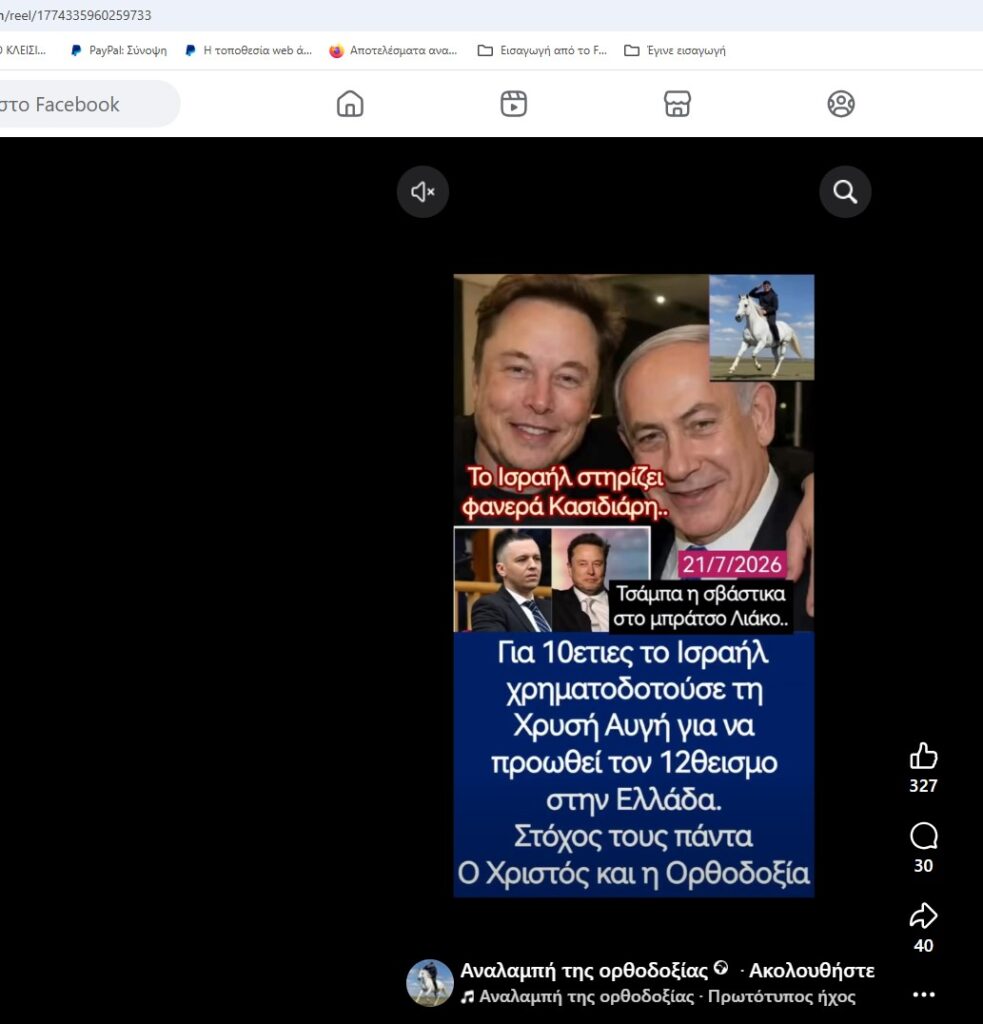Image resolution: width=983 pixels, height=1024 pixels.
Task: Like the reel with thumbs-up icon
Action: (924, 756)
